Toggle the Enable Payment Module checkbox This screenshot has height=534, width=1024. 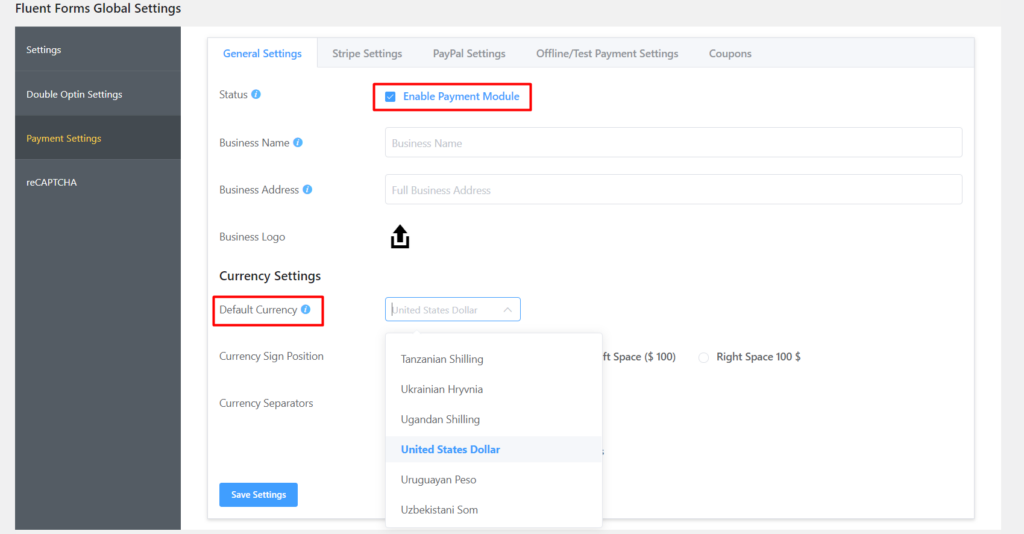point(390,97)
